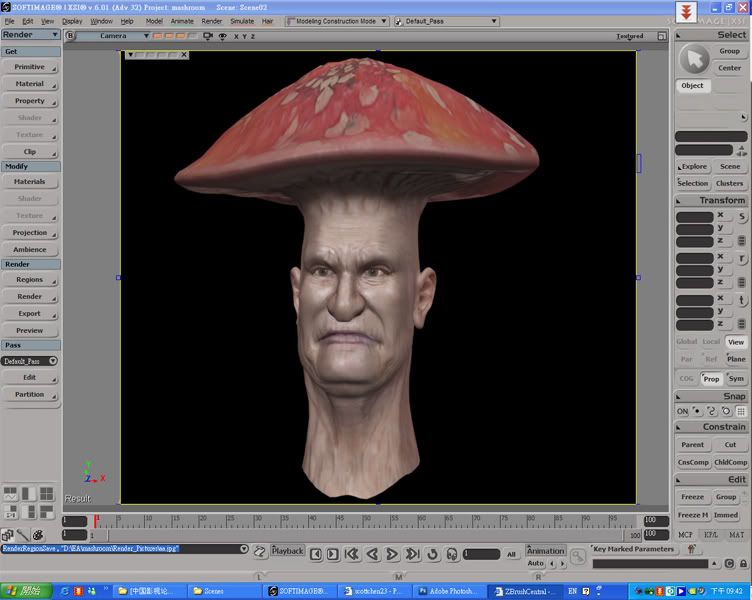This screenshot has height=600, width=752.
Task: Click the Parent constrain button
Action: click(693, 445)
